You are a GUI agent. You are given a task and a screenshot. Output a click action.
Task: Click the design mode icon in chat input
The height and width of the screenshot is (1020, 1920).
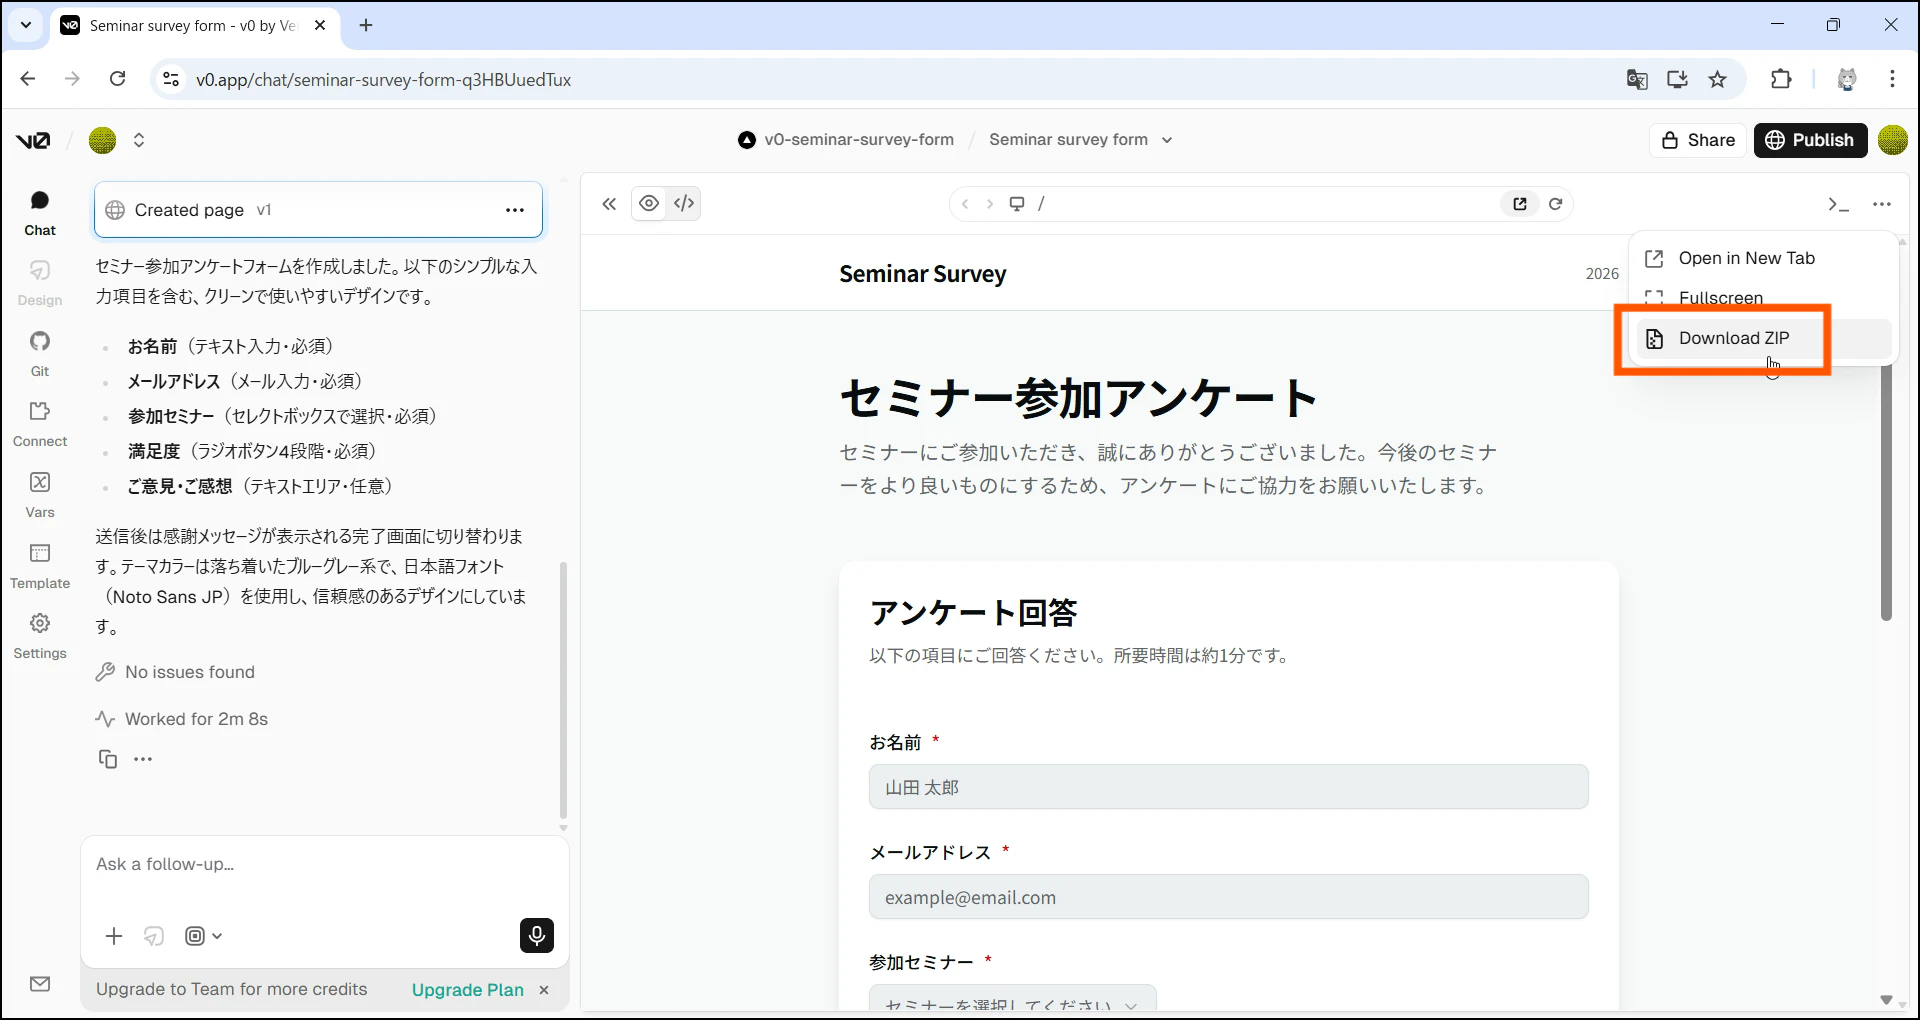click(x=154, y=936)
